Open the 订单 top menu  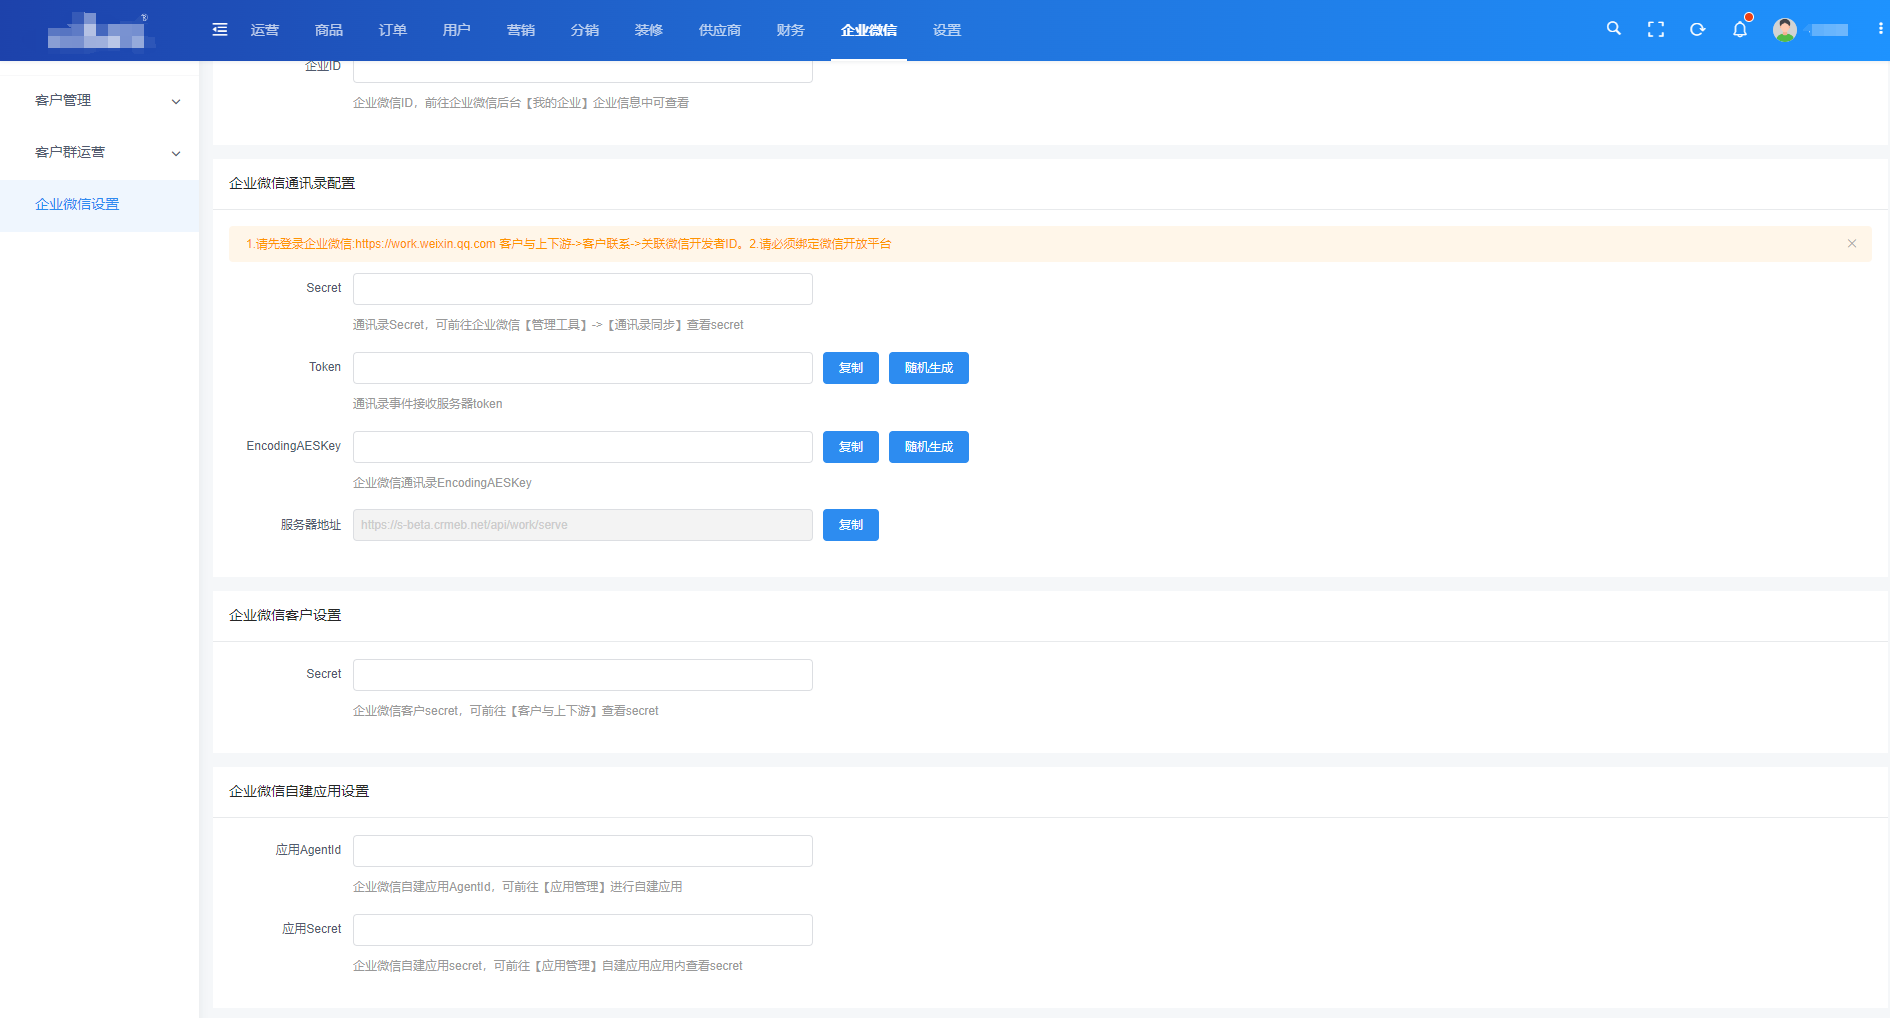pyautogui.click(x=393, y=30)
